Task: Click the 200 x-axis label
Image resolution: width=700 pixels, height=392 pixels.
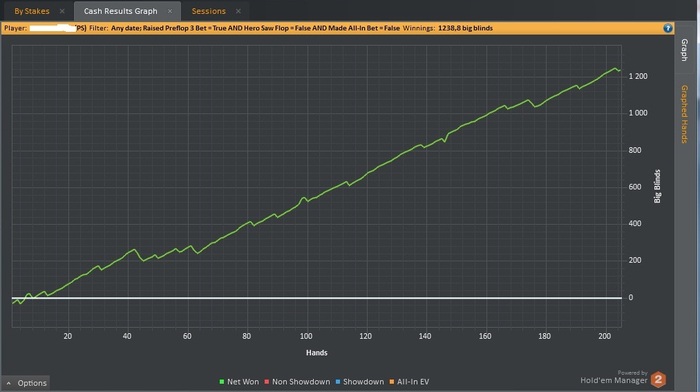Action: [x=604, y=336]
